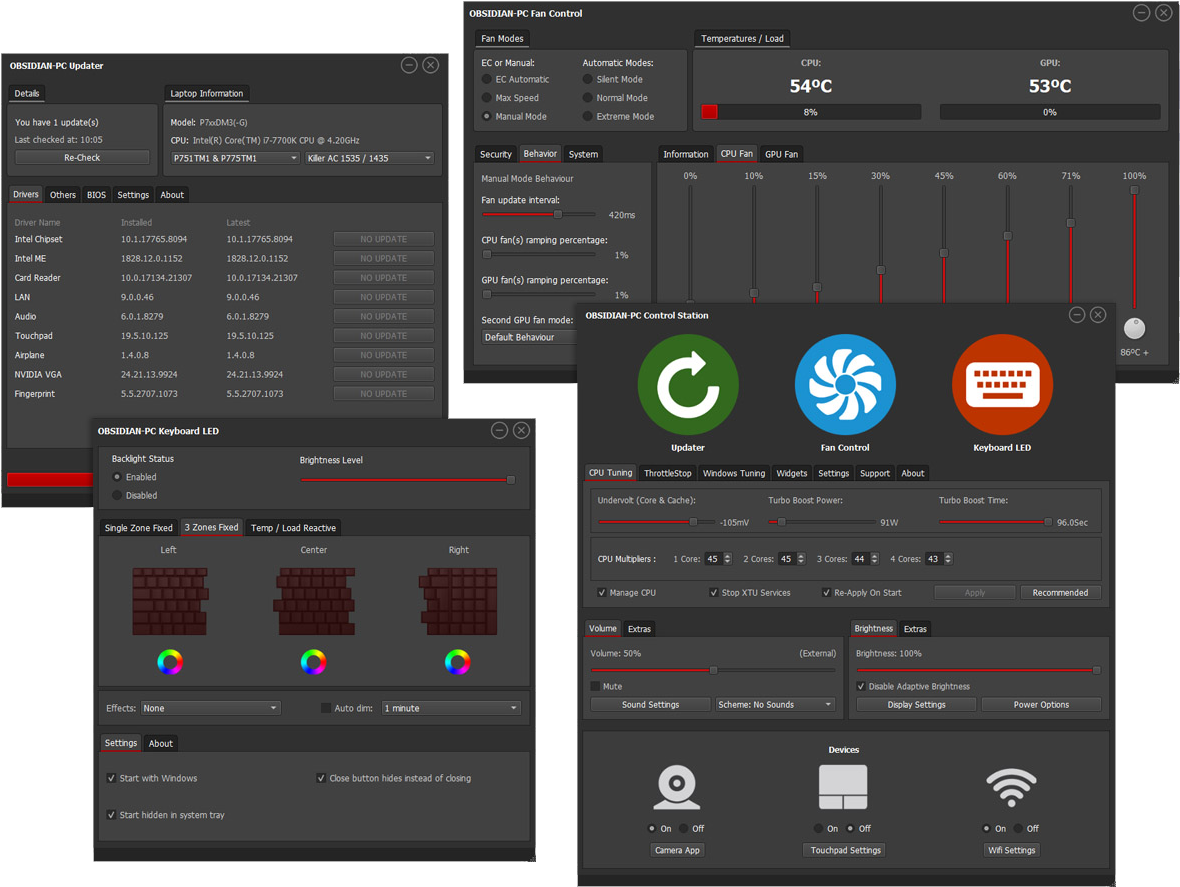1180x887 pixels.
Task: Increase 1 Core multiplier with the stepper
Action: (727, 555)
